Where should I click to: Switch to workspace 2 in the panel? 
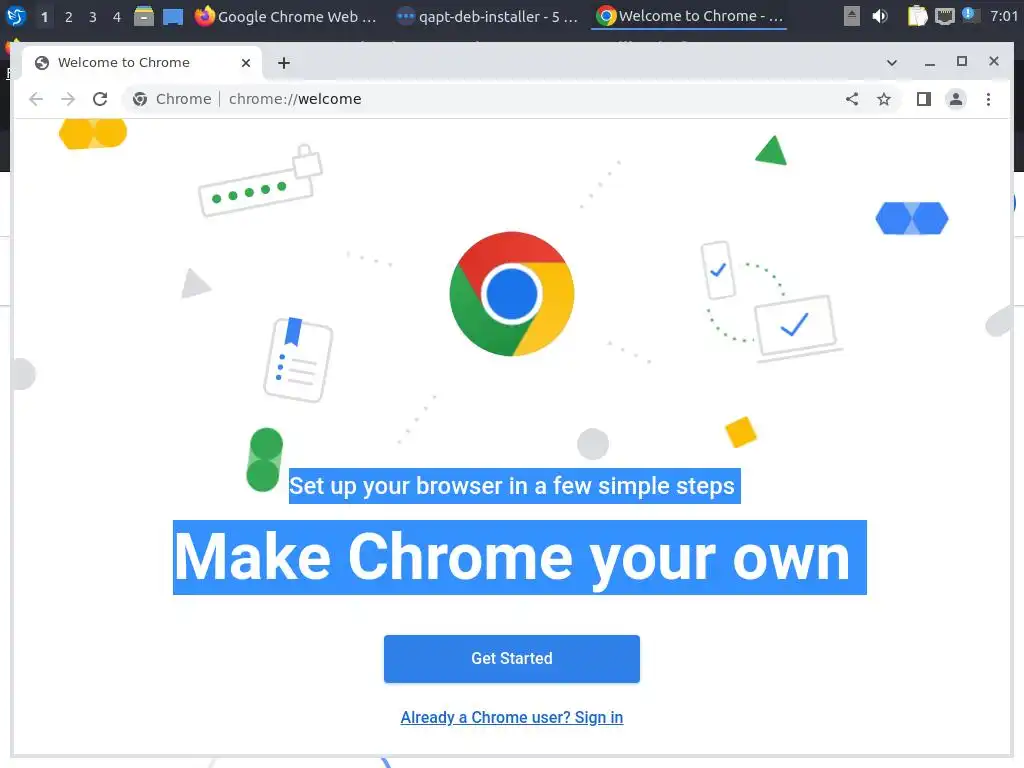click(x=69, y=16)
